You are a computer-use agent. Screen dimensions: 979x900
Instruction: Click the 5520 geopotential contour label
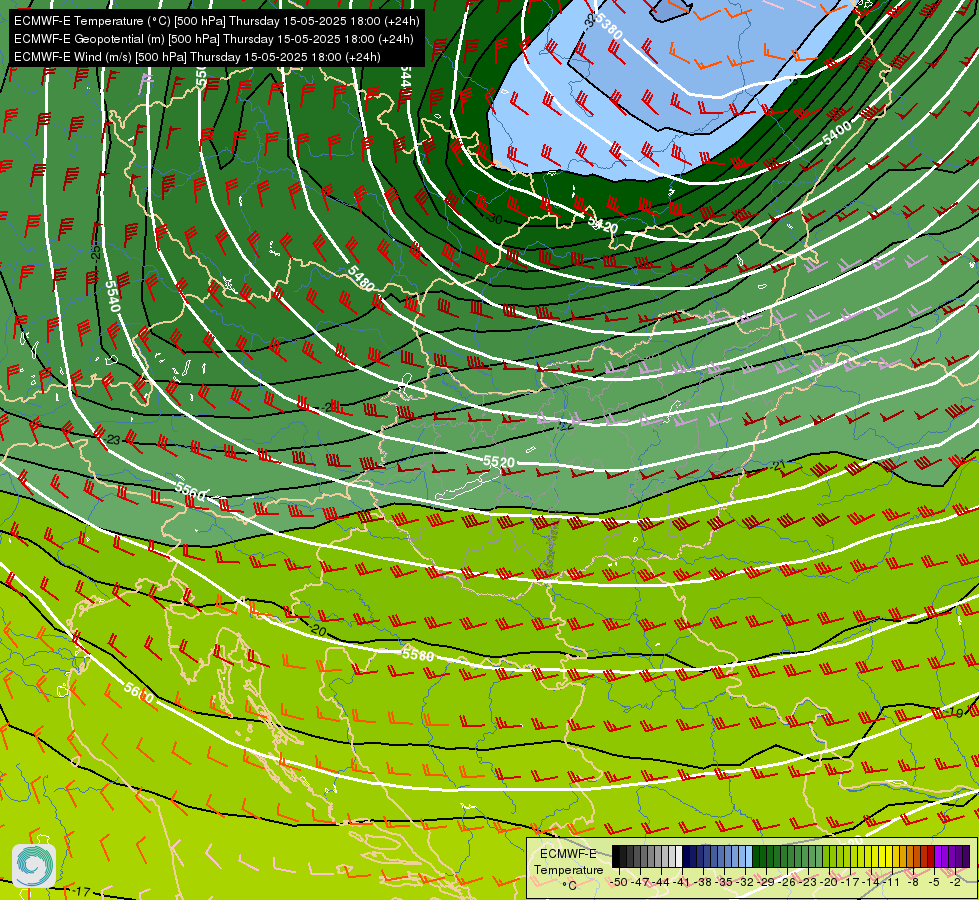499,462
